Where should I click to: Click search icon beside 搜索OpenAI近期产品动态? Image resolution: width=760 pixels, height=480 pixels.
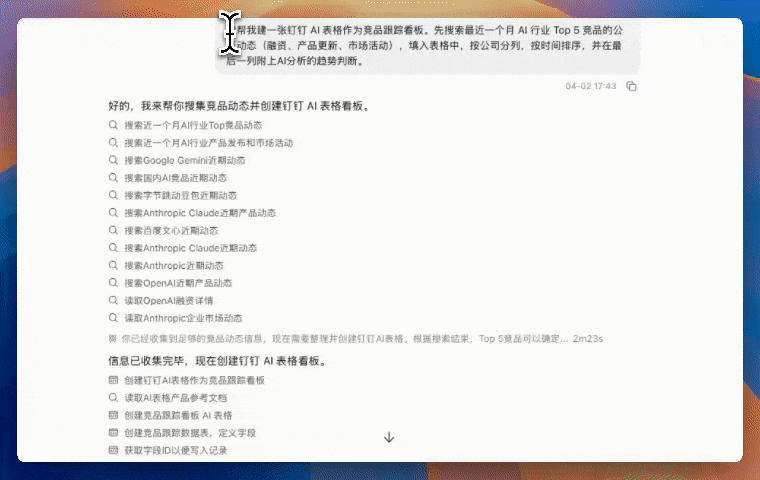[x=113, y=283]
